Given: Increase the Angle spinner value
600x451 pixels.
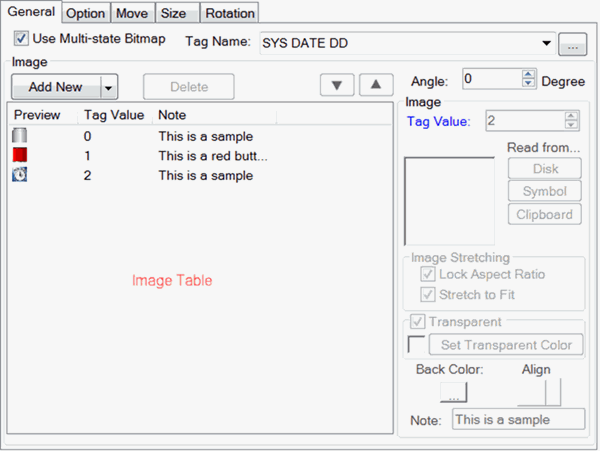Looking at the screenshot, I should 529,74.
